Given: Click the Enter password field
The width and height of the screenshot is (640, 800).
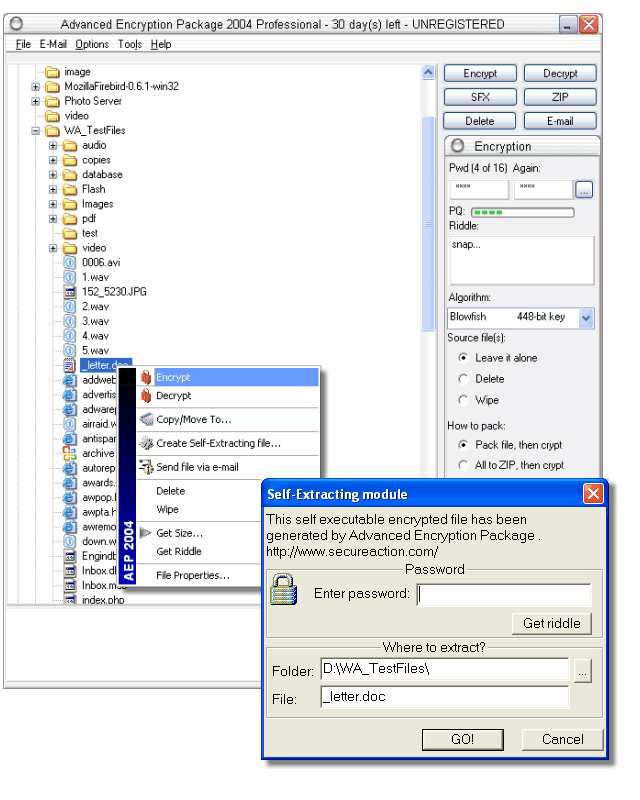Looking at the screenshot, I should click(x=504, y=594).
